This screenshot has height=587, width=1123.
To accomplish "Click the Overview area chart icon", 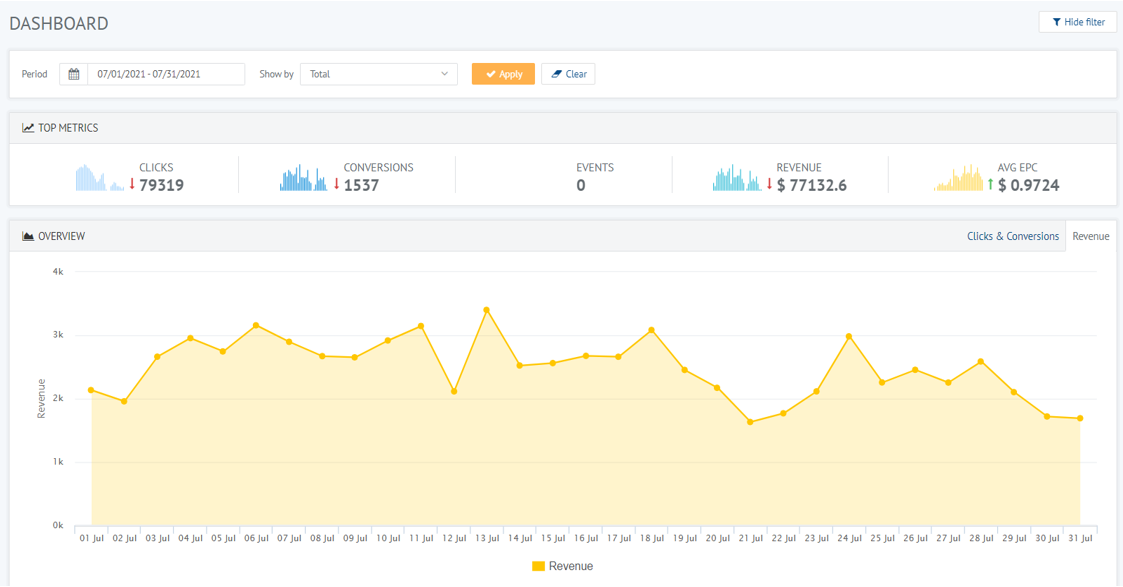I will point(28,236).
